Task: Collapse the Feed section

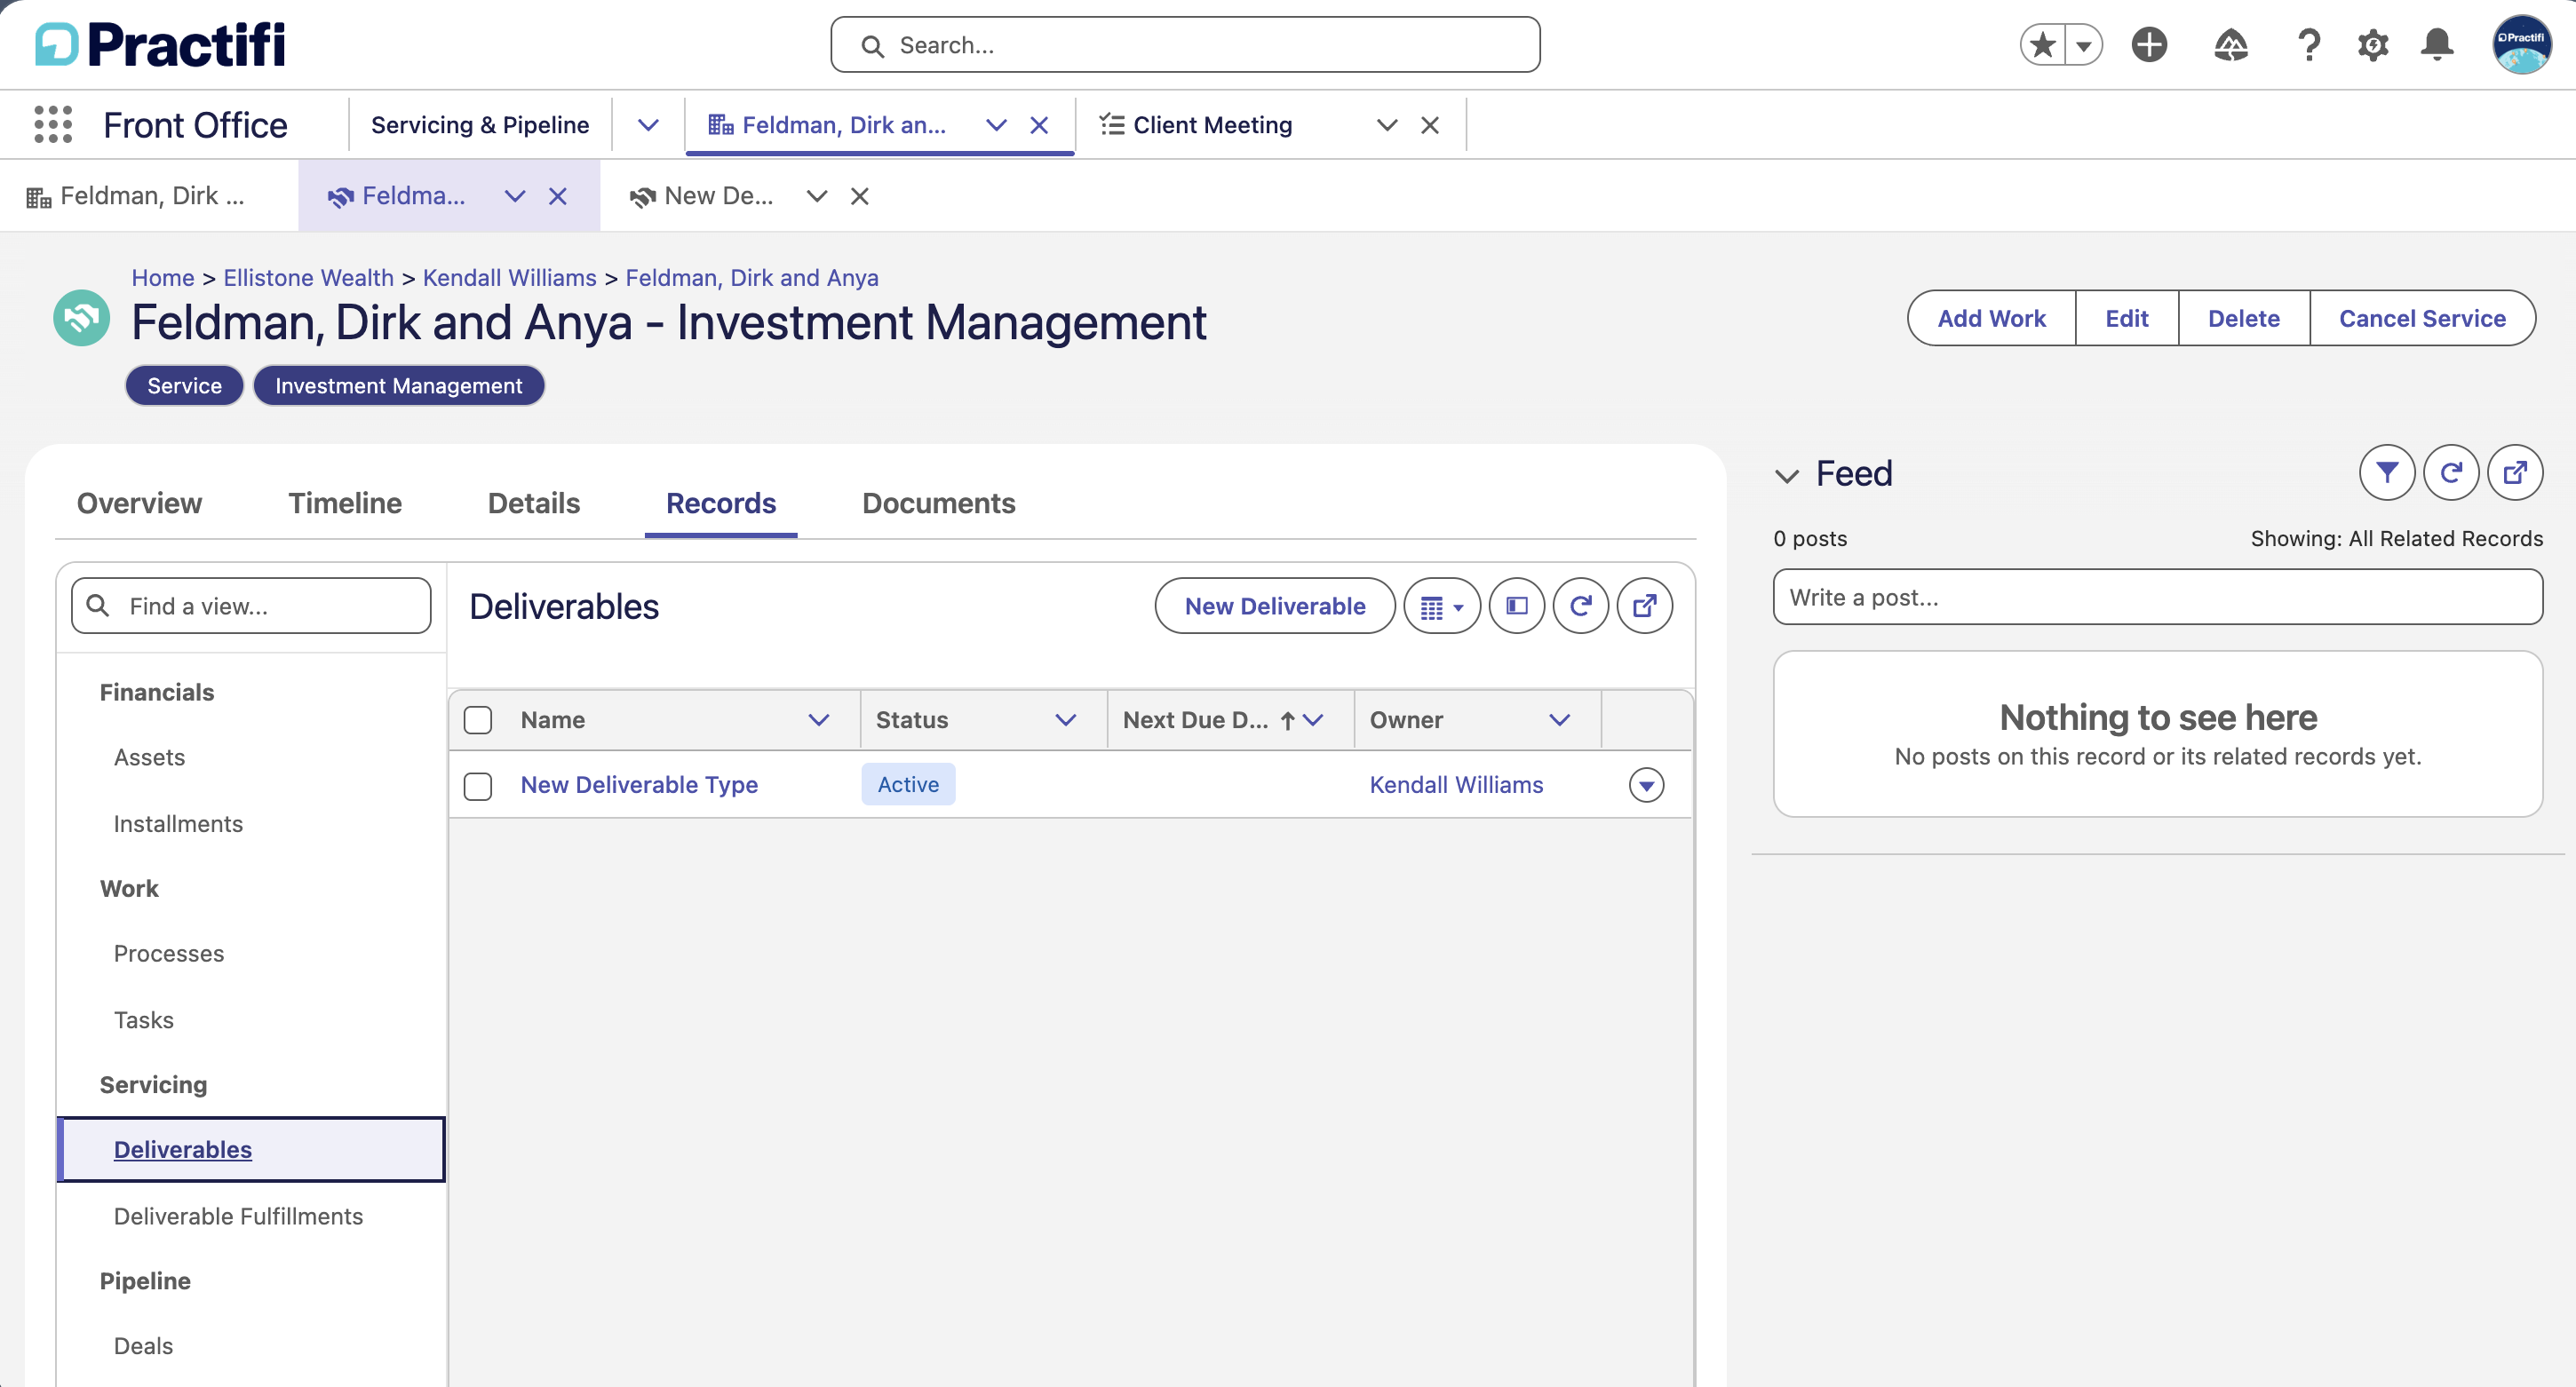Action: pyautogui.click(x=1787, y=475)
